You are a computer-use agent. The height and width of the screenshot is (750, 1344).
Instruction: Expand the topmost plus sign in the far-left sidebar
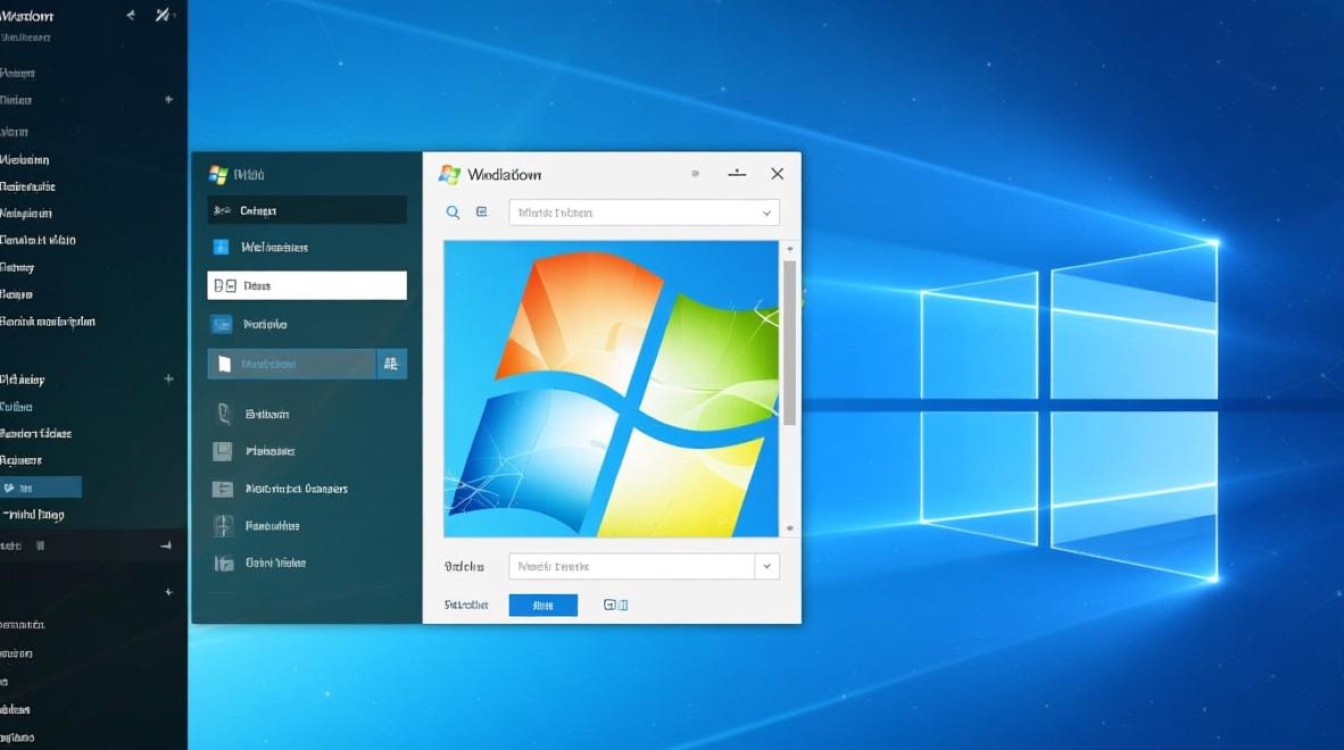pyautogui.click(x=168, y=100)
